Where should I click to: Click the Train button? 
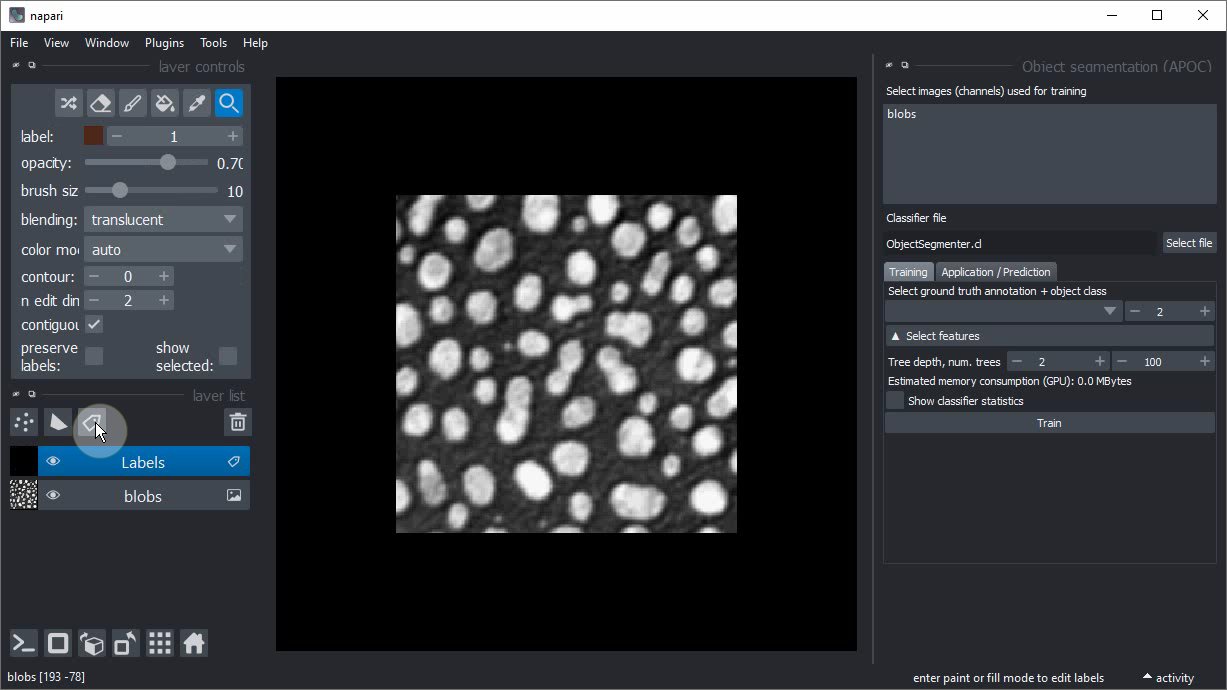1049,423
